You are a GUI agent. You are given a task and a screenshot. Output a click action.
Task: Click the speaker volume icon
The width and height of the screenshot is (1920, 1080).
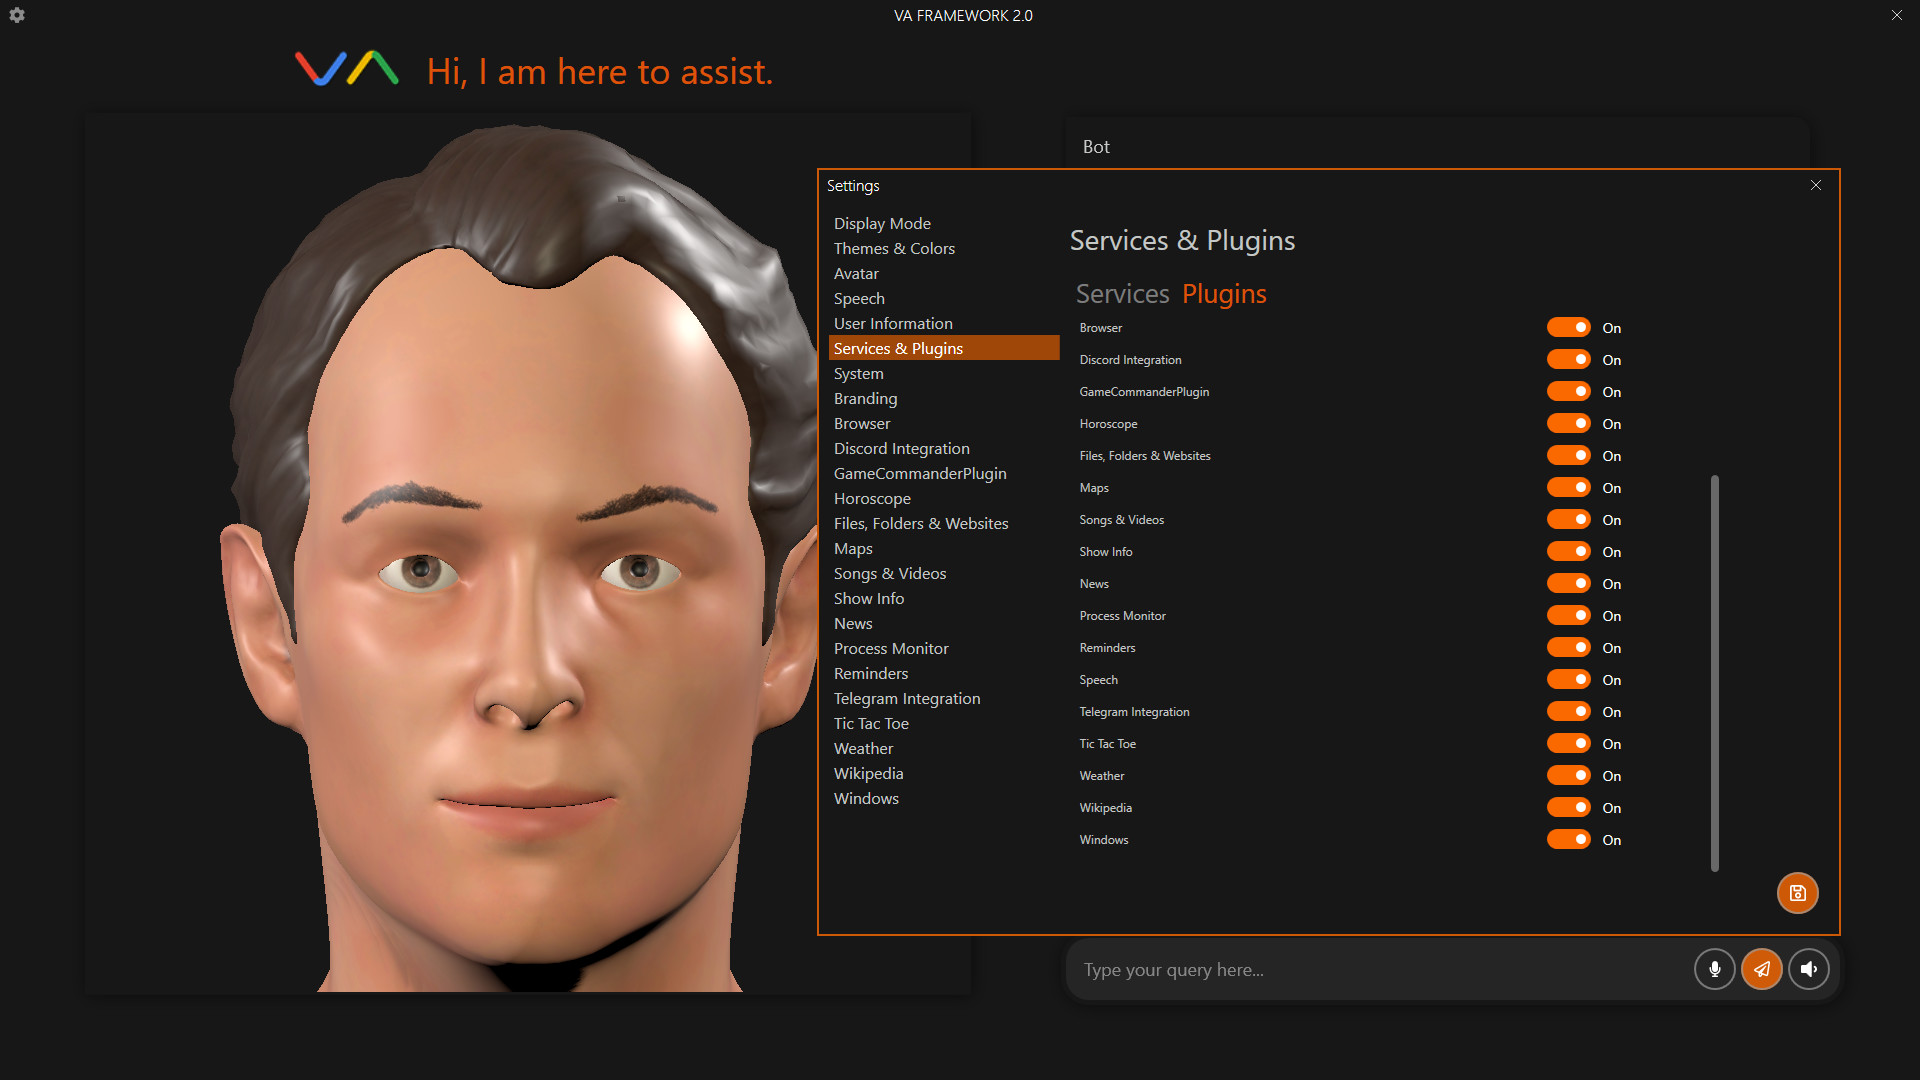pos(1809,969)
